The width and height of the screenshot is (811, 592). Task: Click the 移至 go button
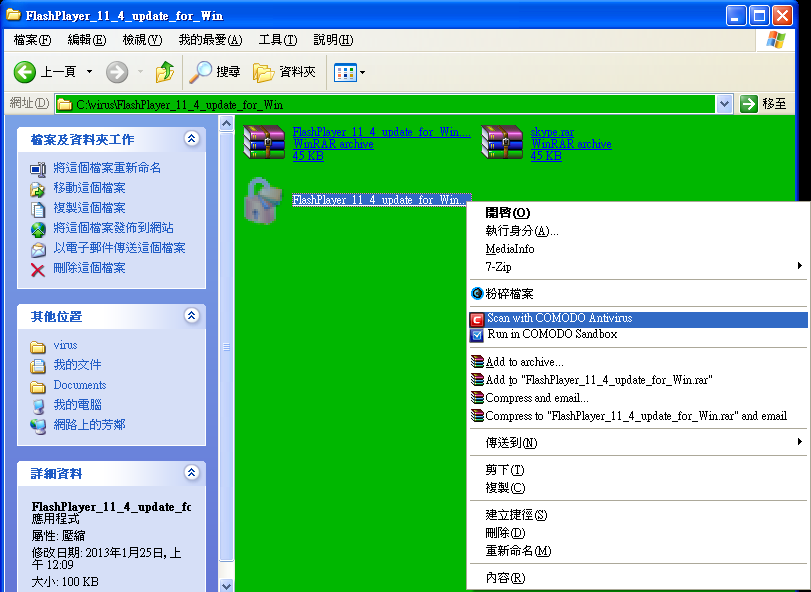pos(764,104)
